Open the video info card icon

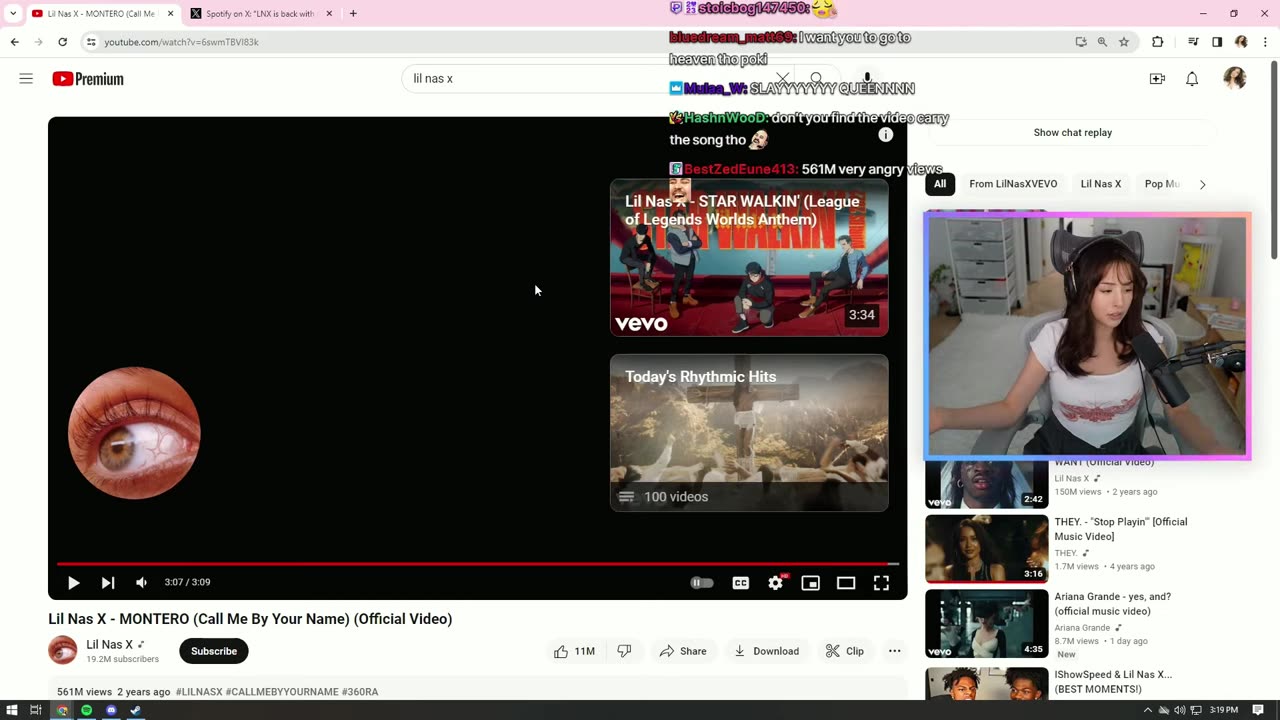click(885, 135)
